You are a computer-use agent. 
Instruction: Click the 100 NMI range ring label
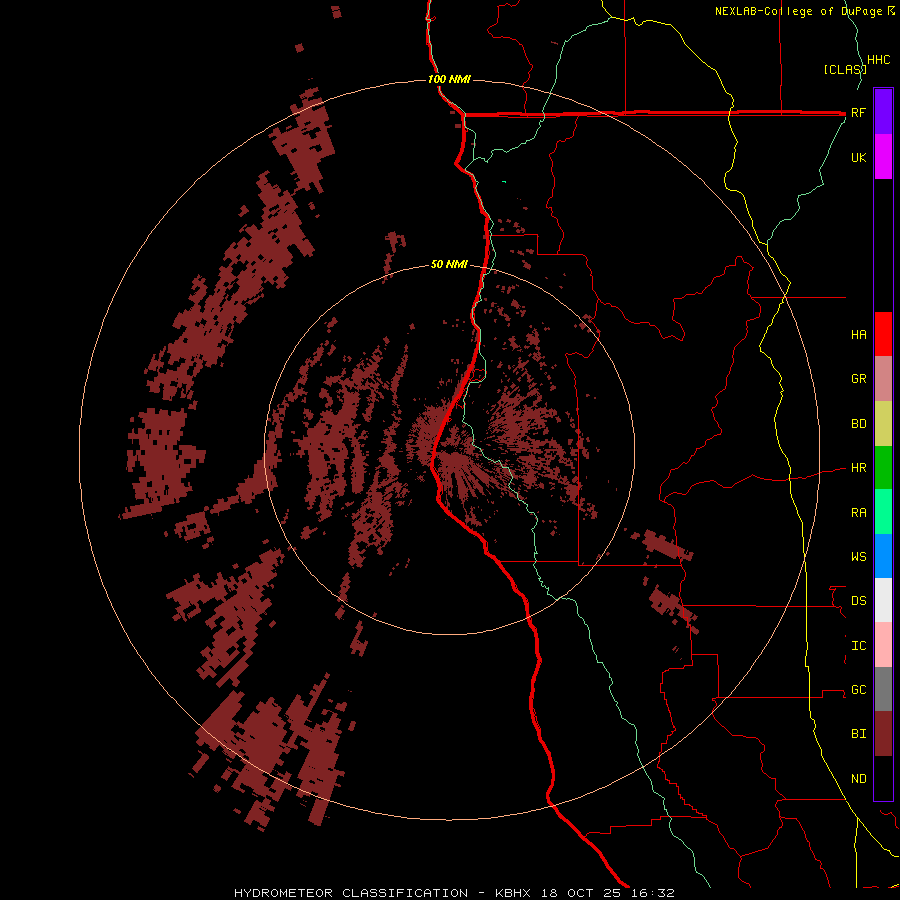tap(449, 79)
